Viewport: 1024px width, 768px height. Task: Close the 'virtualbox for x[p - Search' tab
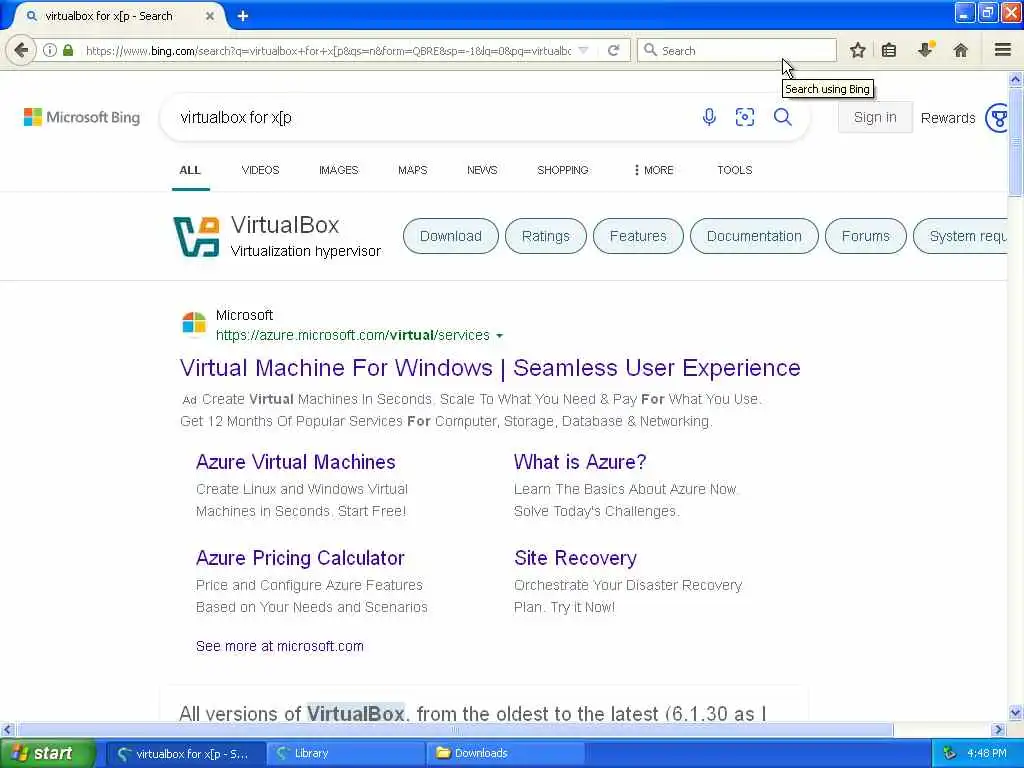click(210, 16)
